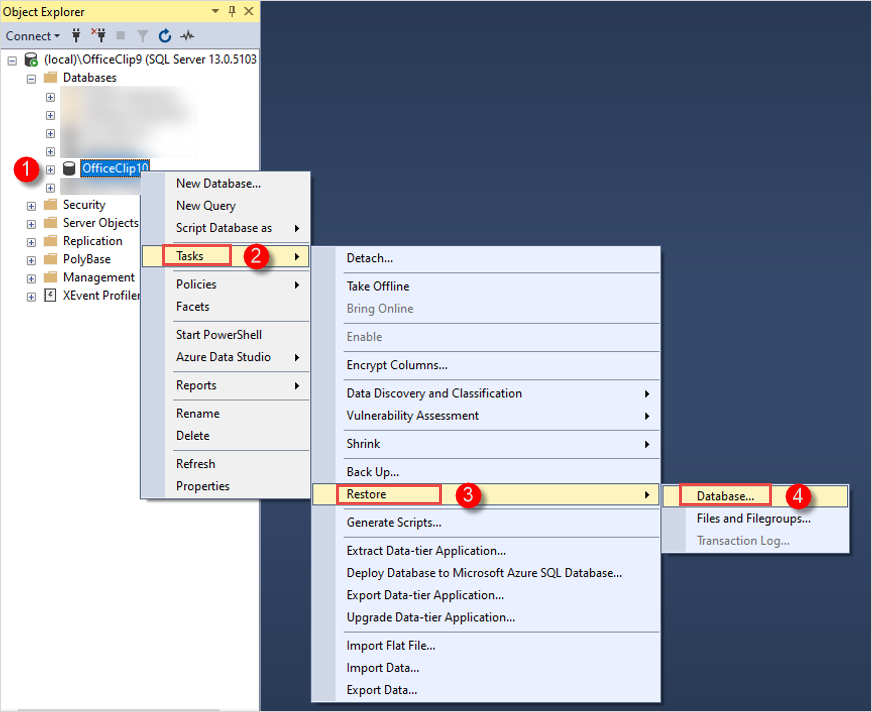The width and height of the screenshot is (872, 712).
Task: Open Vulnerability Assessment submenu
Action: (x=485, y=416)
